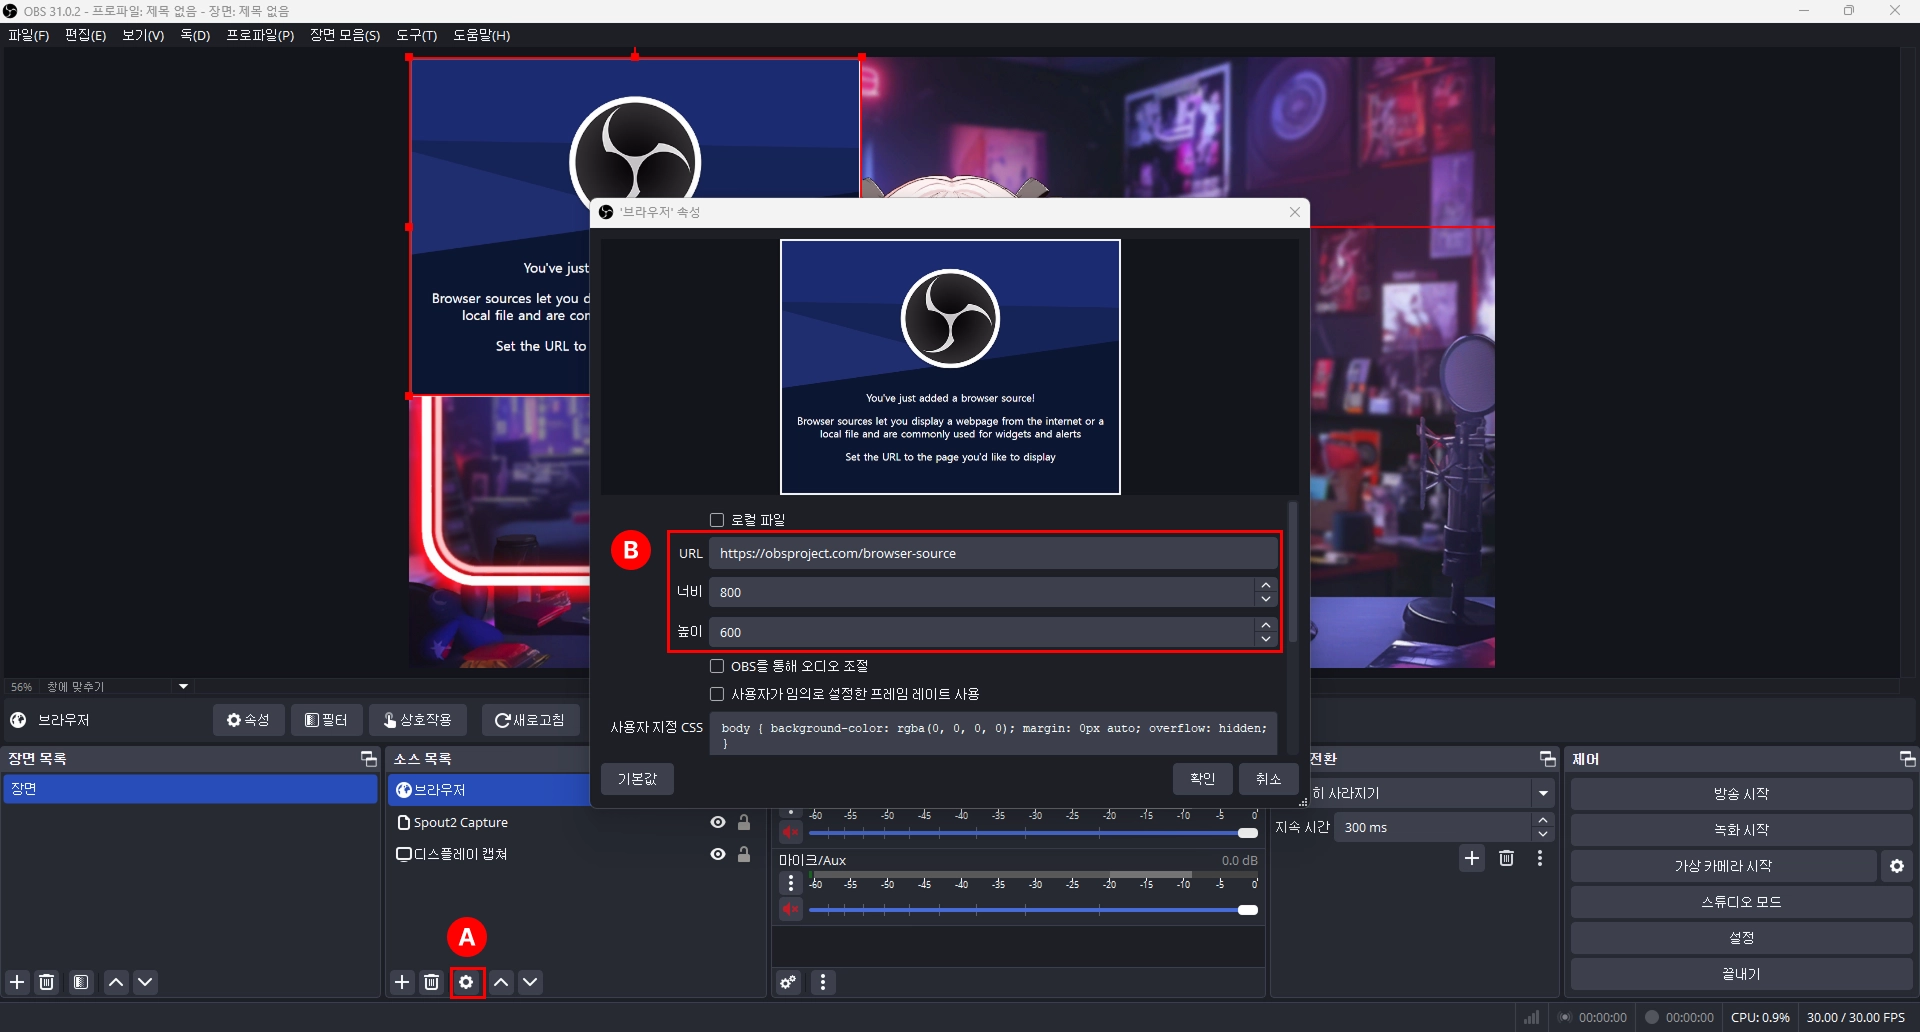Screen dimensions: 1920x1032
Task: Lock the Spout2 Capture source
Action: [x=744, y=823]
